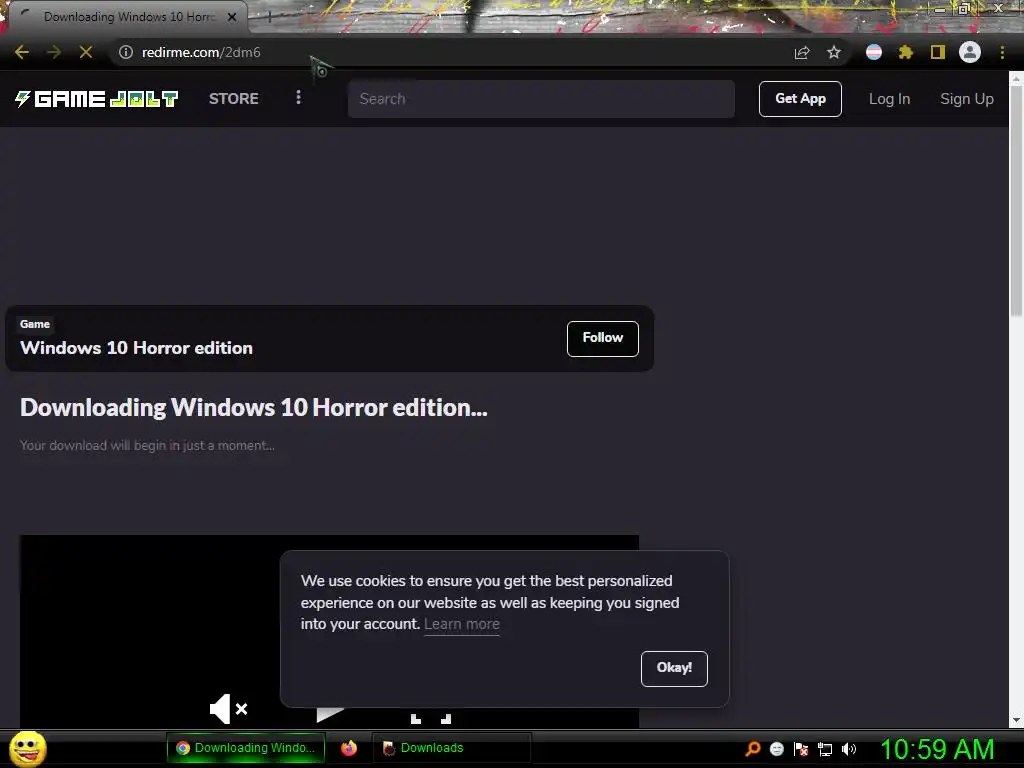Screen dimensions: 1024x768
Task: Go back with the browser back arrow
Action: [x=22, y=52]
